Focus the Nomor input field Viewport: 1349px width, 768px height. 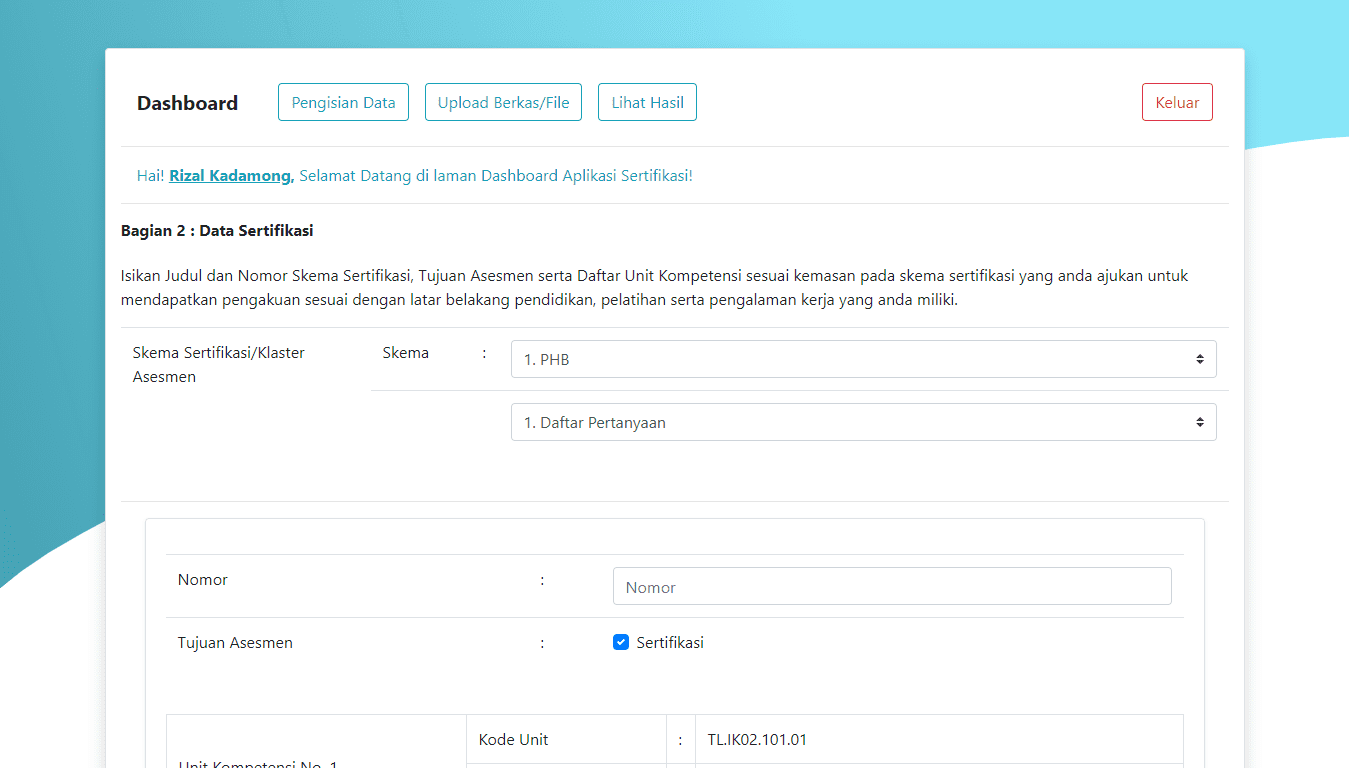click(x=891, y=587)
